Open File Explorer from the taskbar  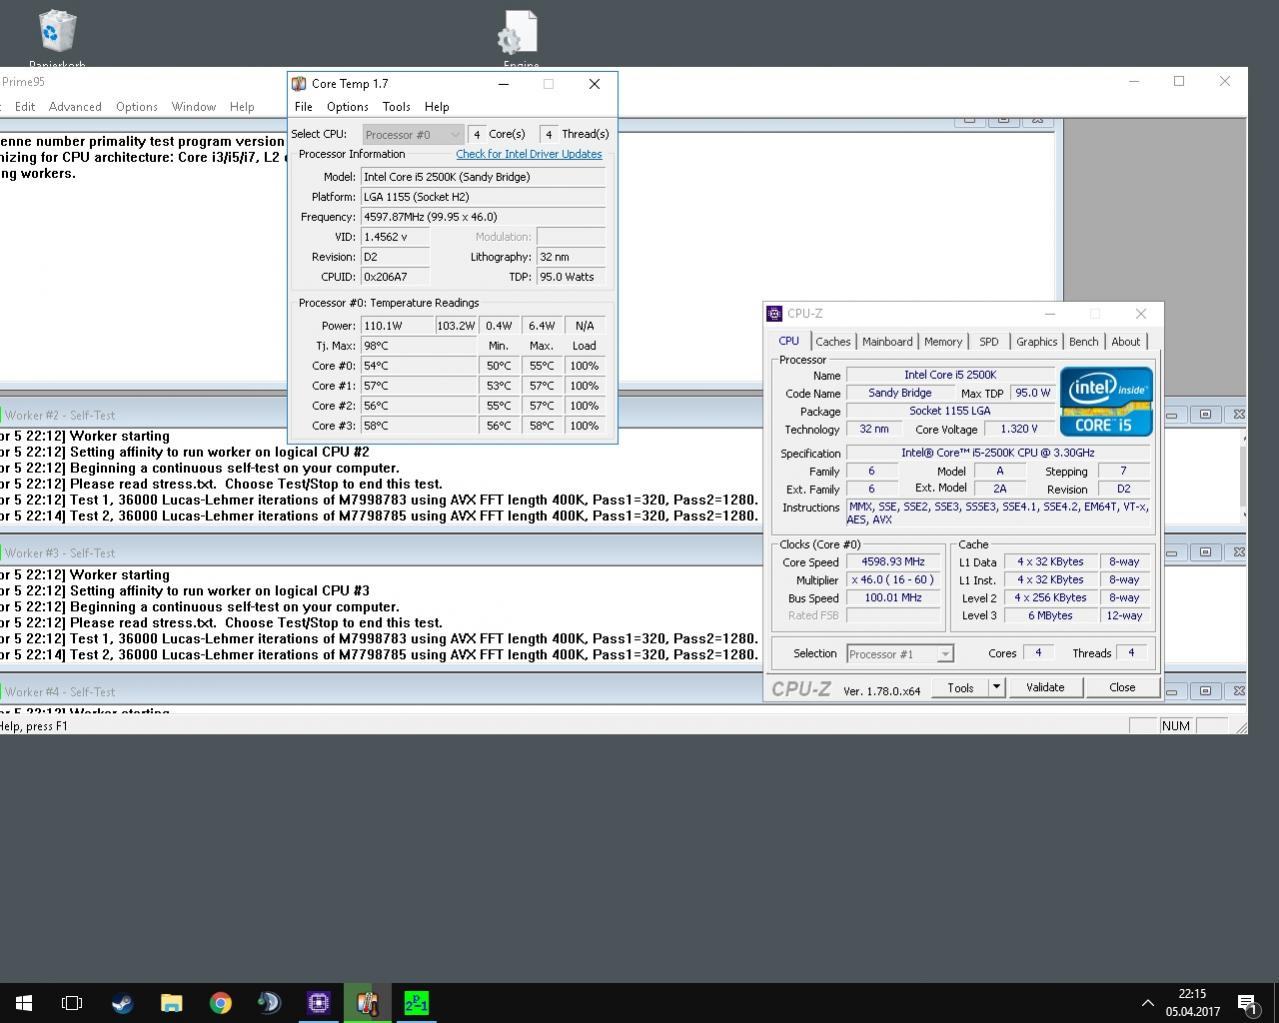(171, 1002)
